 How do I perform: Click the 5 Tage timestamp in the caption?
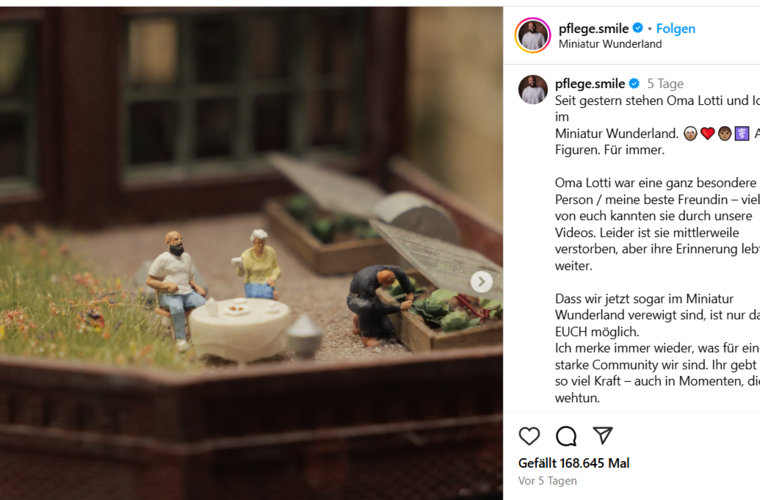[x=665, y=84]
